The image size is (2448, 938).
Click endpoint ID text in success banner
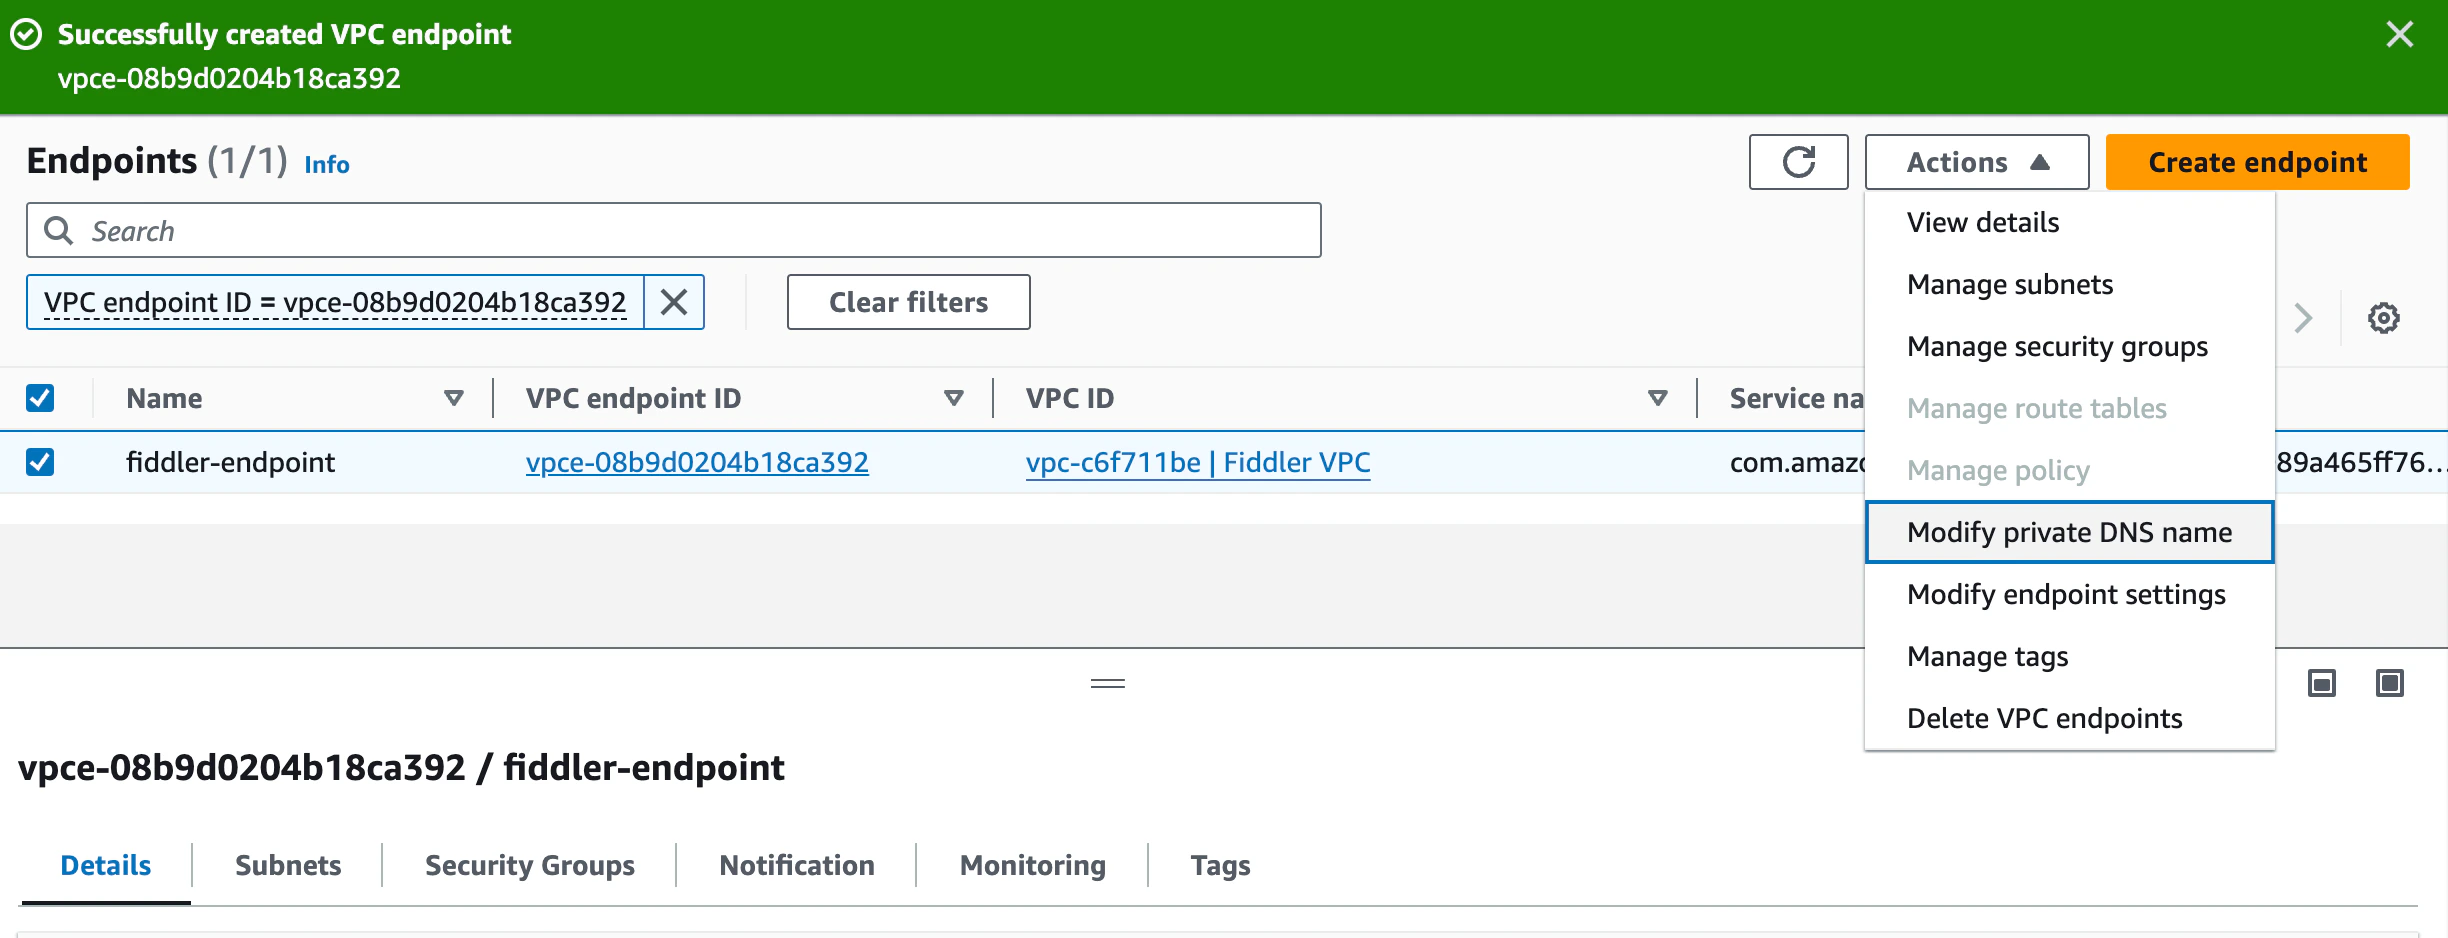(229, 78)
